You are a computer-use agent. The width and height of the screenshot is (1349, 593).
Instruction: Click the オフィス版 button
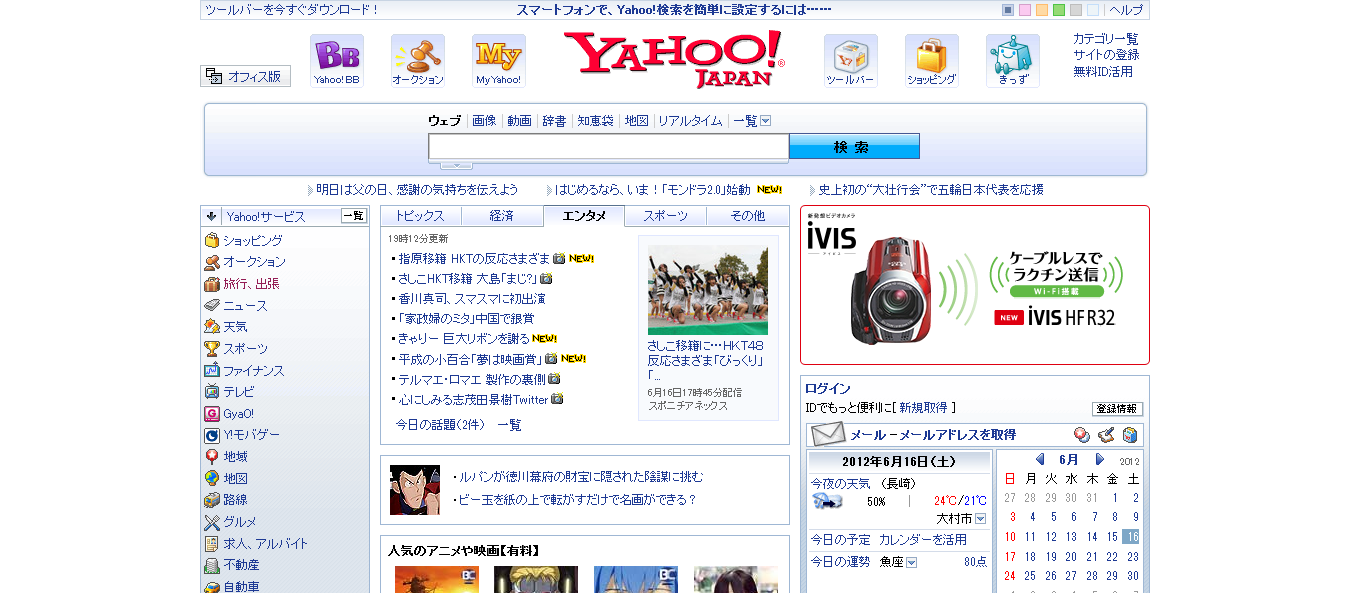pyautogui.click(x=246, y=76)
